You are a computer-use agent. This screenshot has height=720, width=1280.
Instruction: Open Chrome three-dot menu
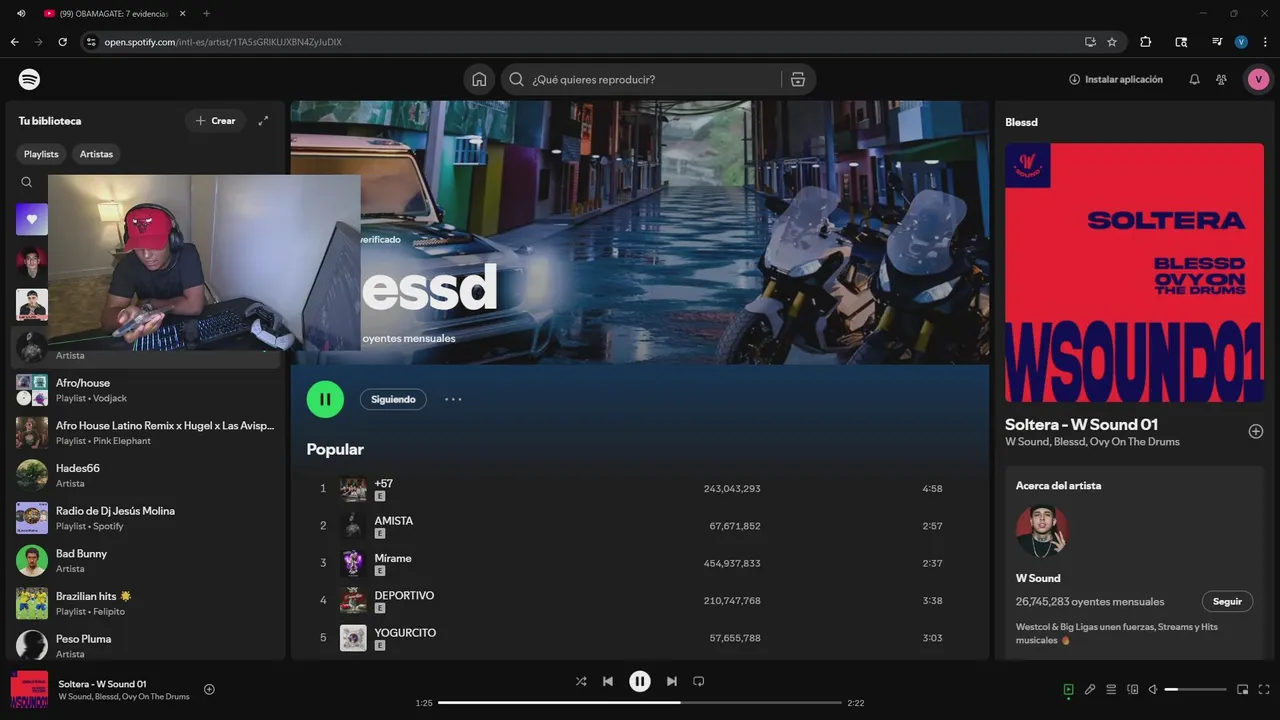click(1264, 42)
